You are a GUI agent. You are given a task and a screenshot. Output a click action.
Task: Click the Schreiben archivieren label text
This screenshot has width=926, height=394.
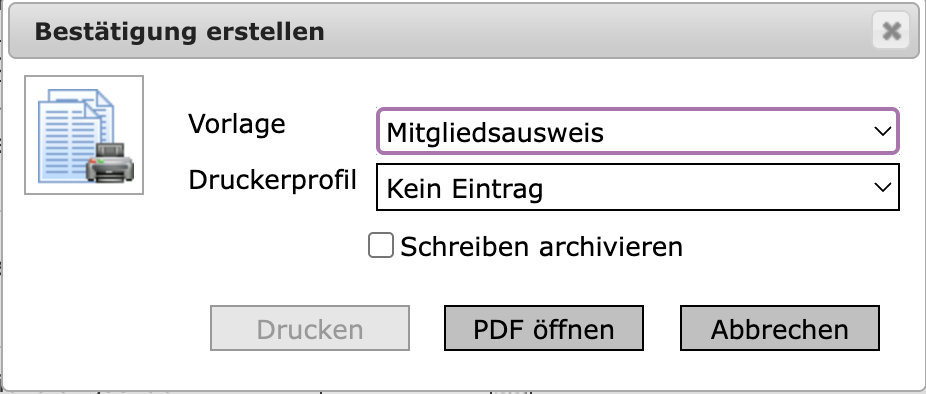pos(542,247)
